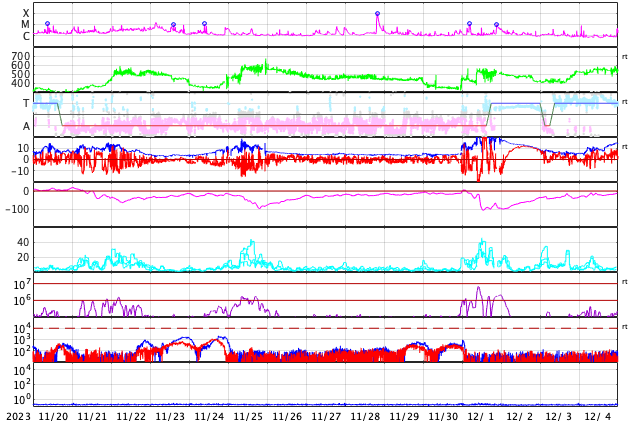Click the 10^0 axis label in bottom panel

point(22,400)
